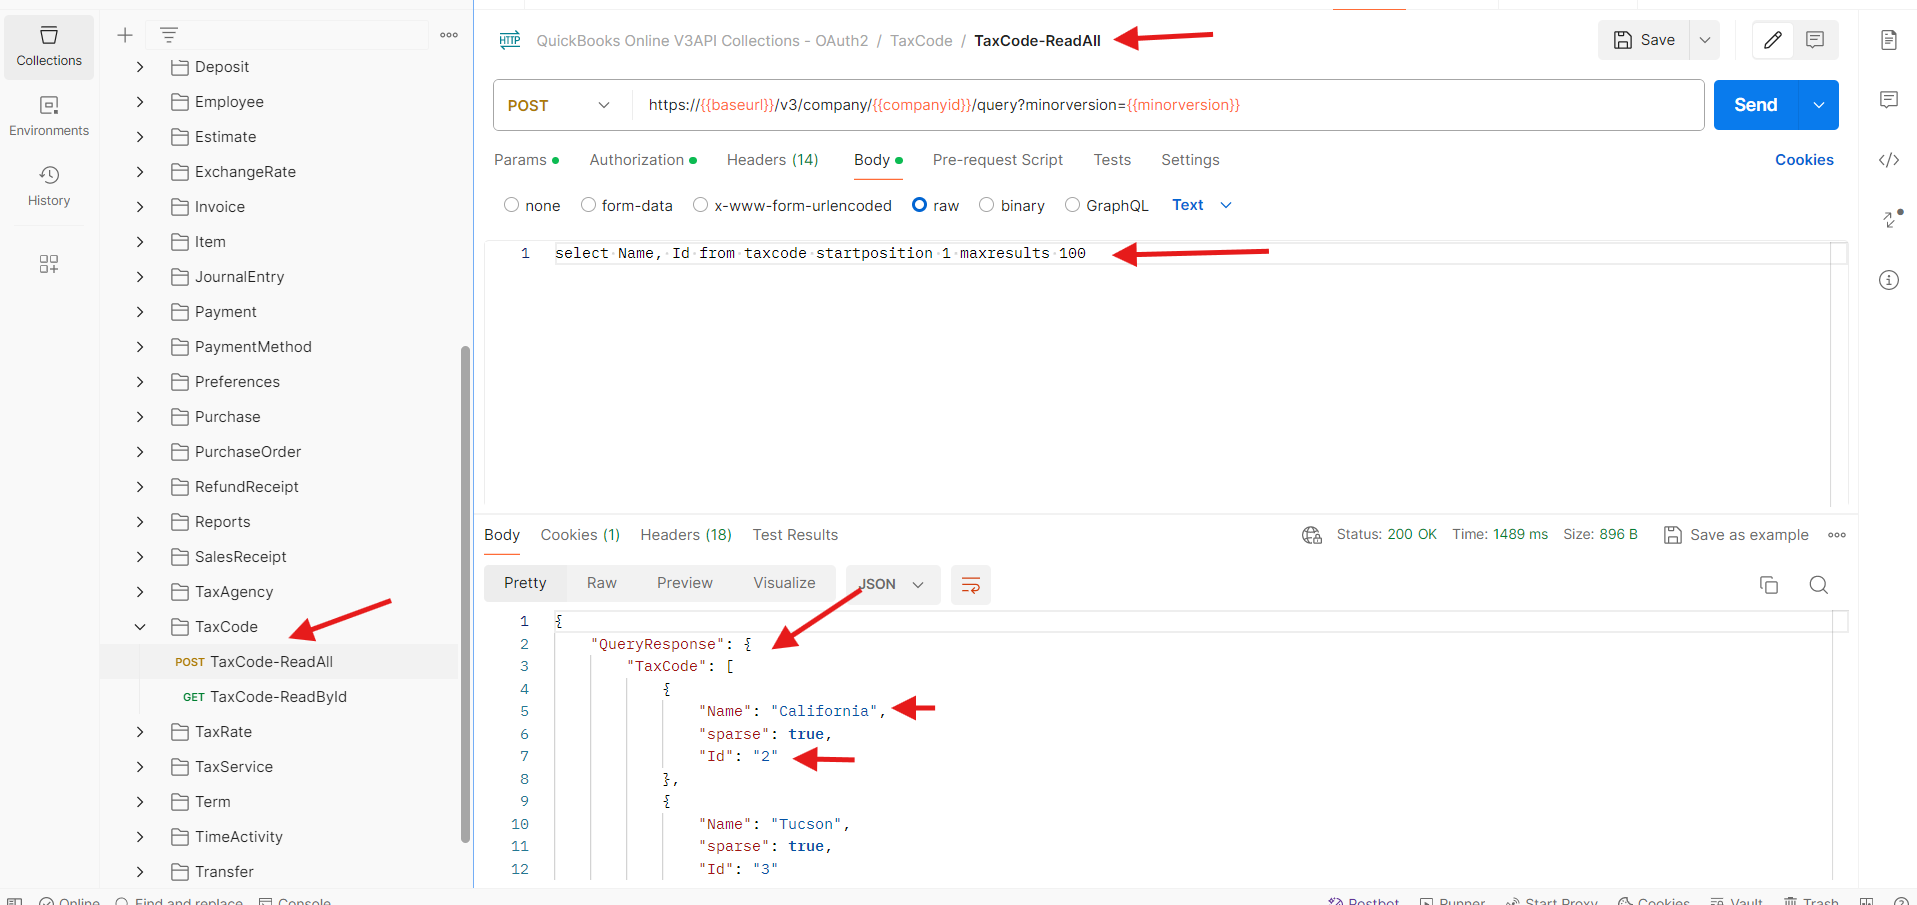1917x905 pixels.
Task: Open the response Headers (18) tab
Action: [686, 535]
